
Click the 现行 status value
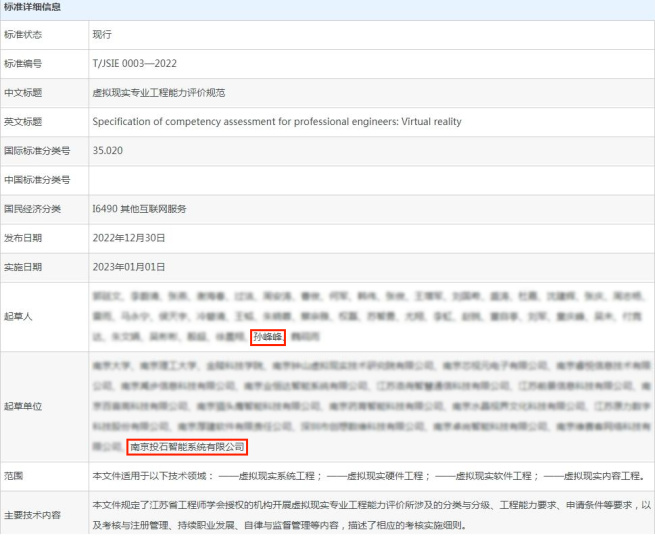(x=101, y=34)
